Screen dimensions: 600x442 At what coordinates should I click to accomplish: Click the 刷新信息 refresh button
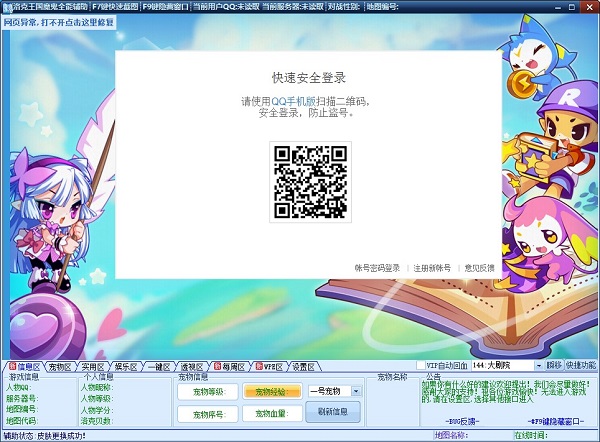pos(333,412)
